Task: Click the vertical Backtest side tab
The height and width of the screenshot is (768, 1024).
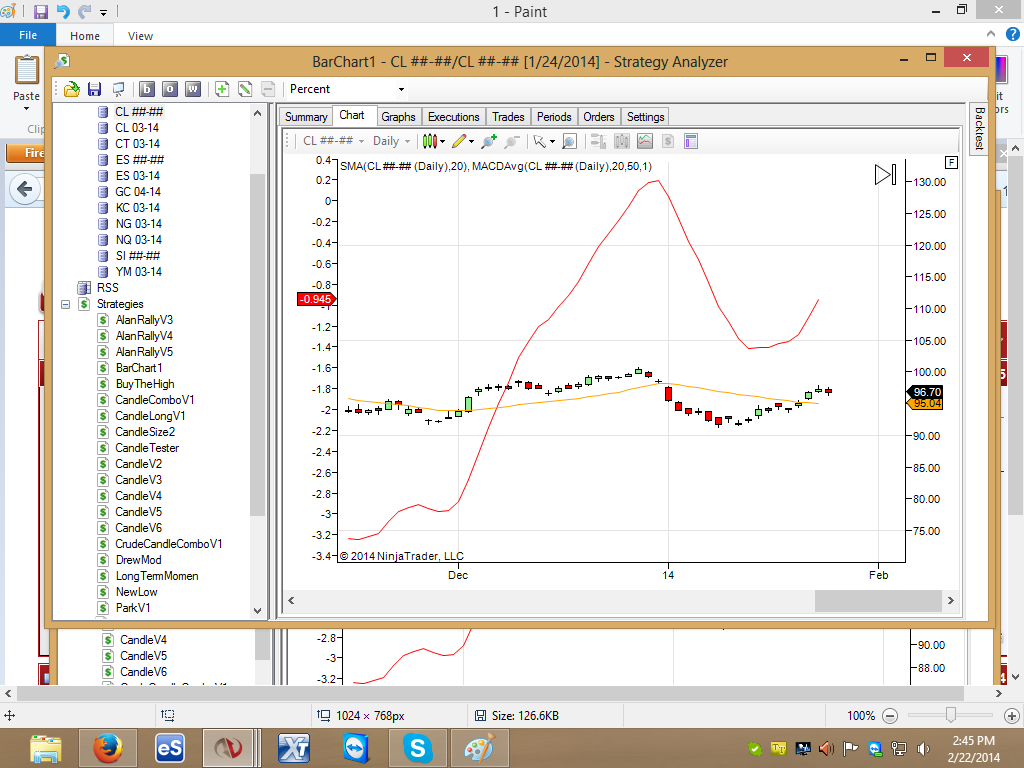Action: [979, 128]
